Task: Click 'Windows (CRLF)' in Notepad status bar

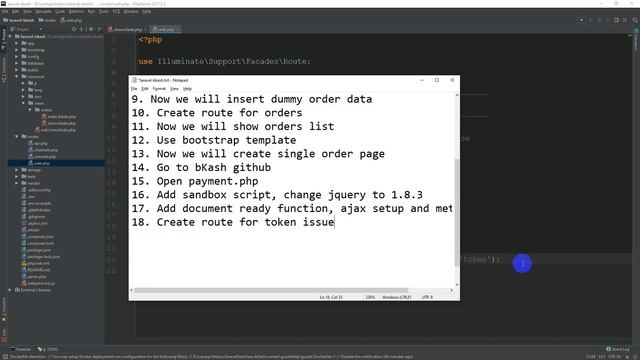Action: point(396,297)
